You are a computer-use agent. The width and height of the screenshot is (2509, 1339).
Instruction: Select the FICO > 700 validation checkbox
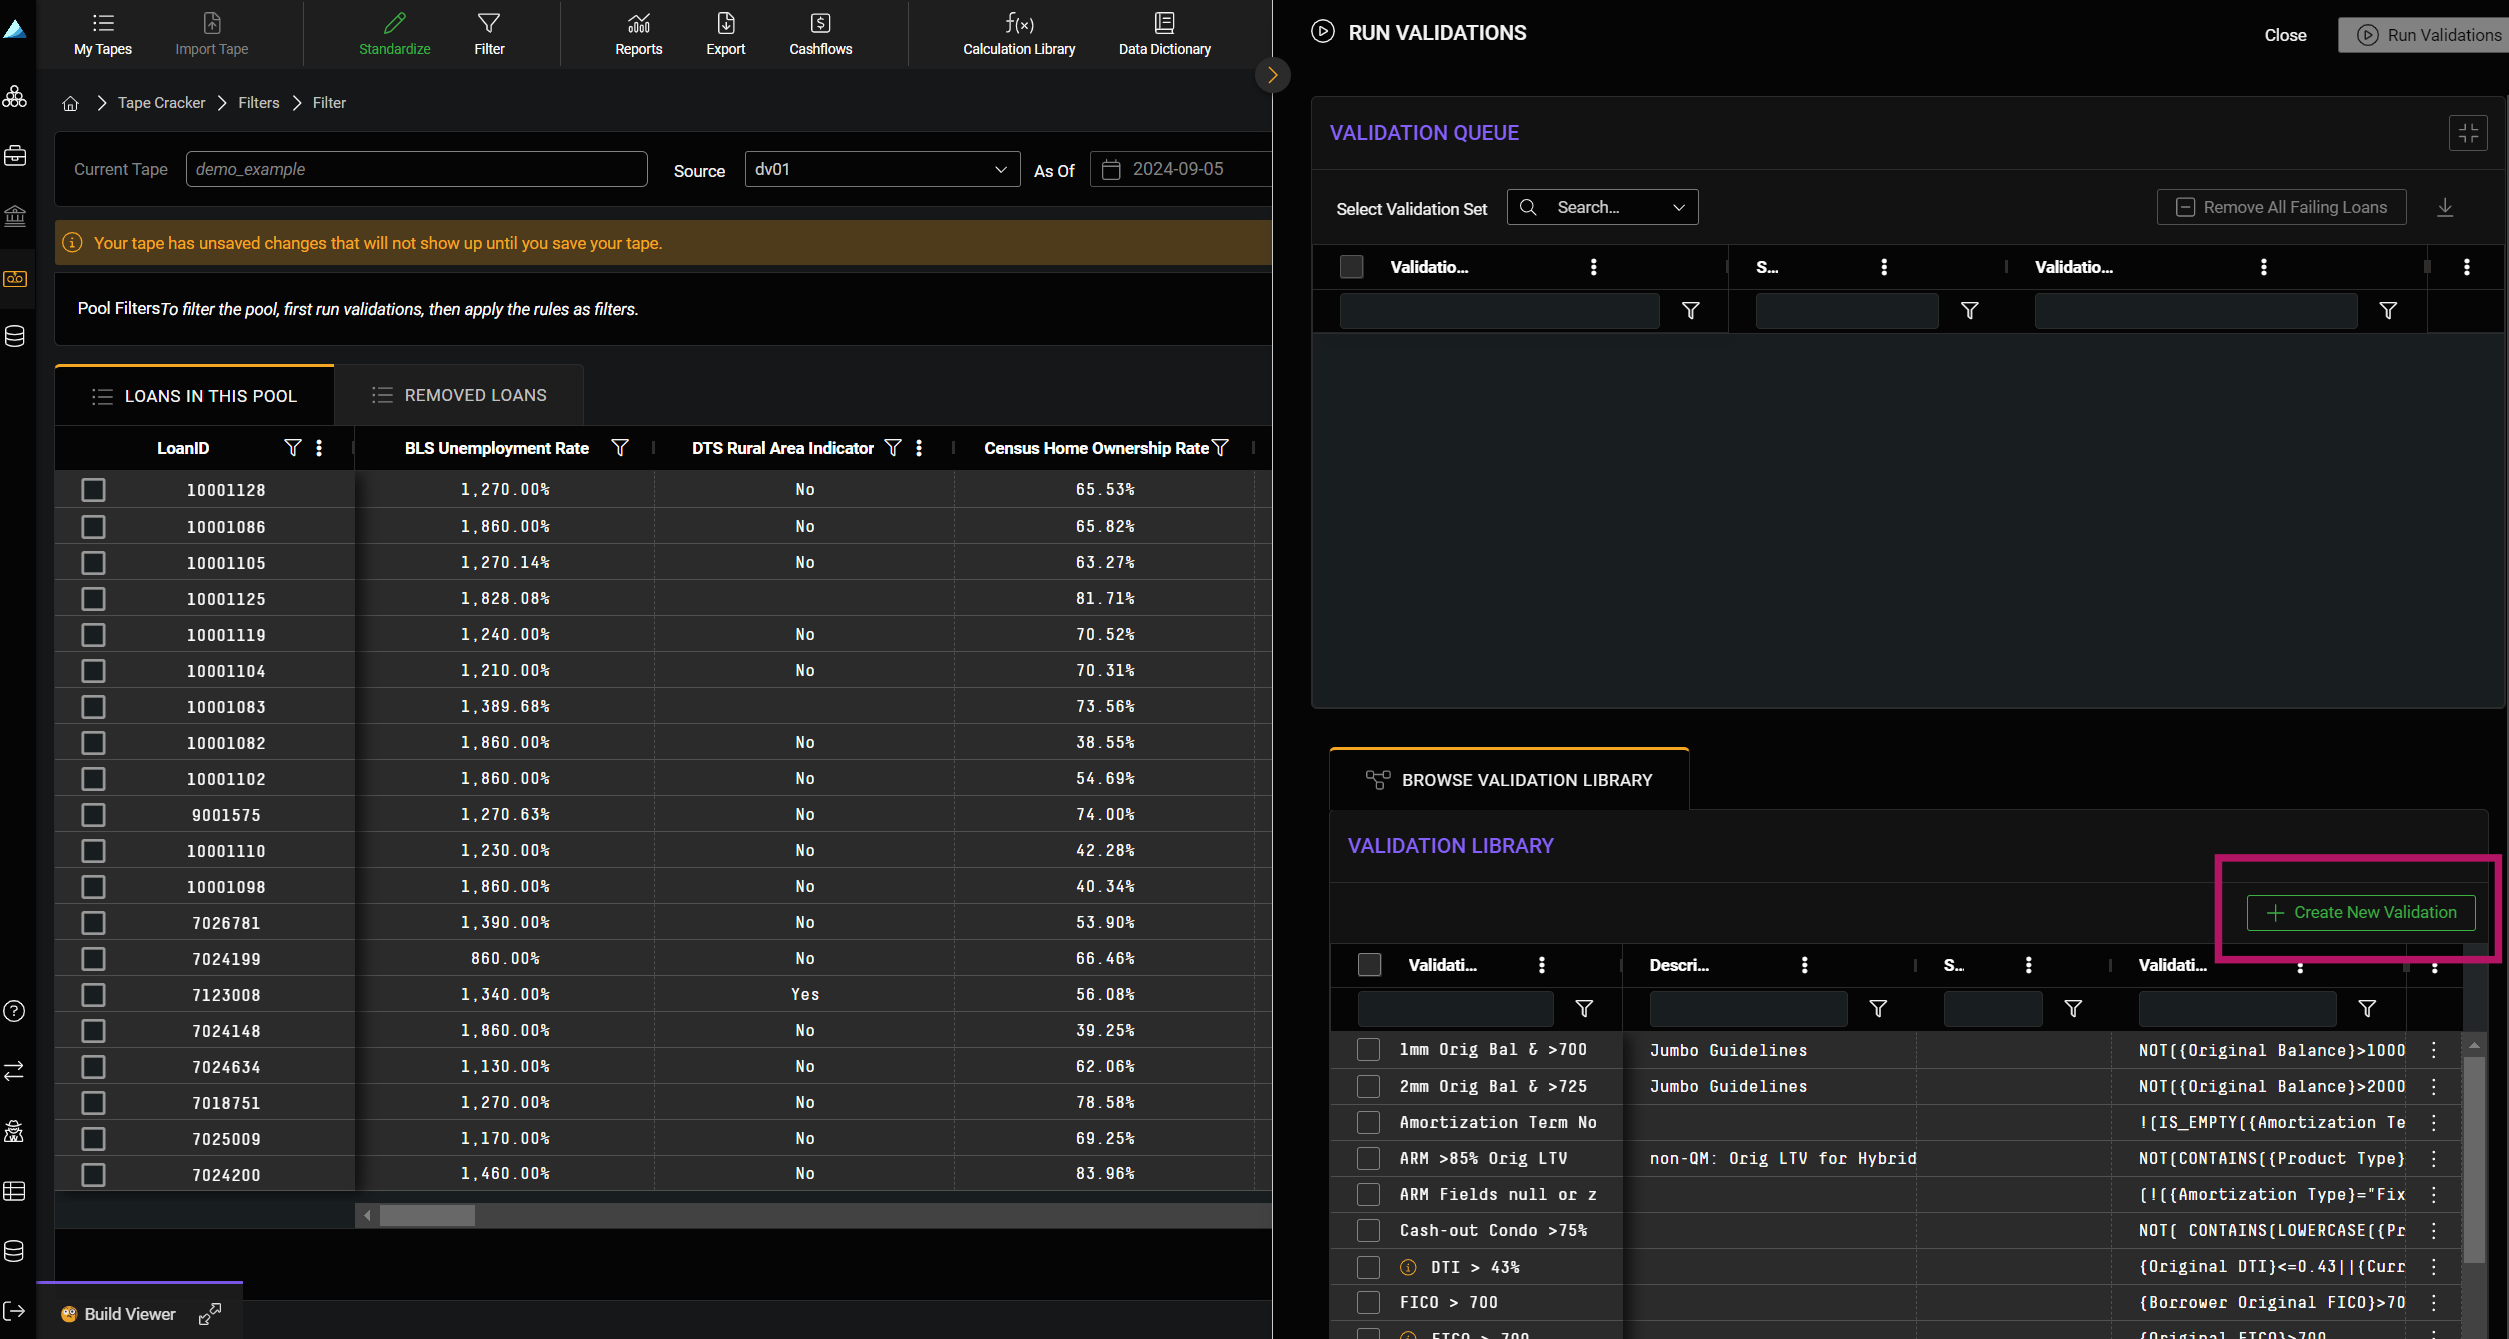tap(1368, 1302)
